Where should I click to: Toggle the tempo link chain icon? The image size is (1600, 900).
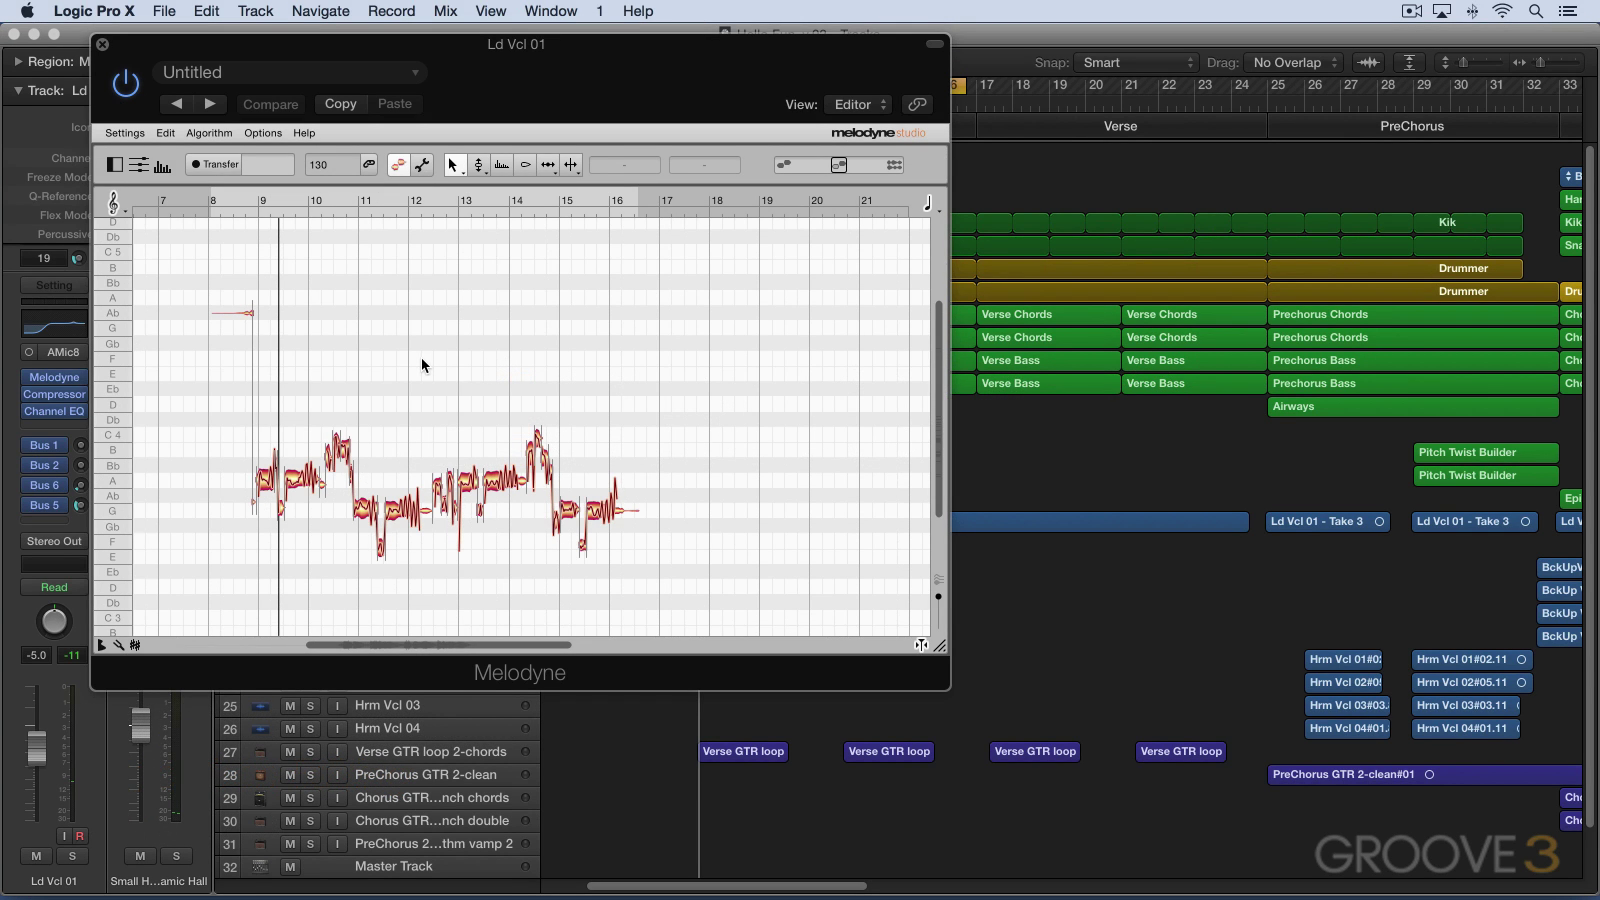pyautogui.click(x=369, y=165)
